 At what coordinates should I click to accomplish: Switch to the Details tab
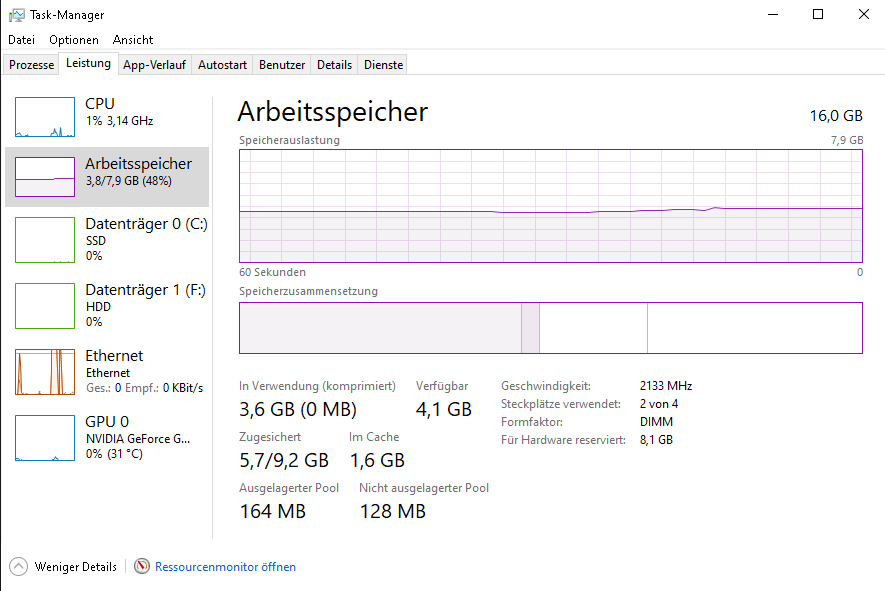click(334, 65)
